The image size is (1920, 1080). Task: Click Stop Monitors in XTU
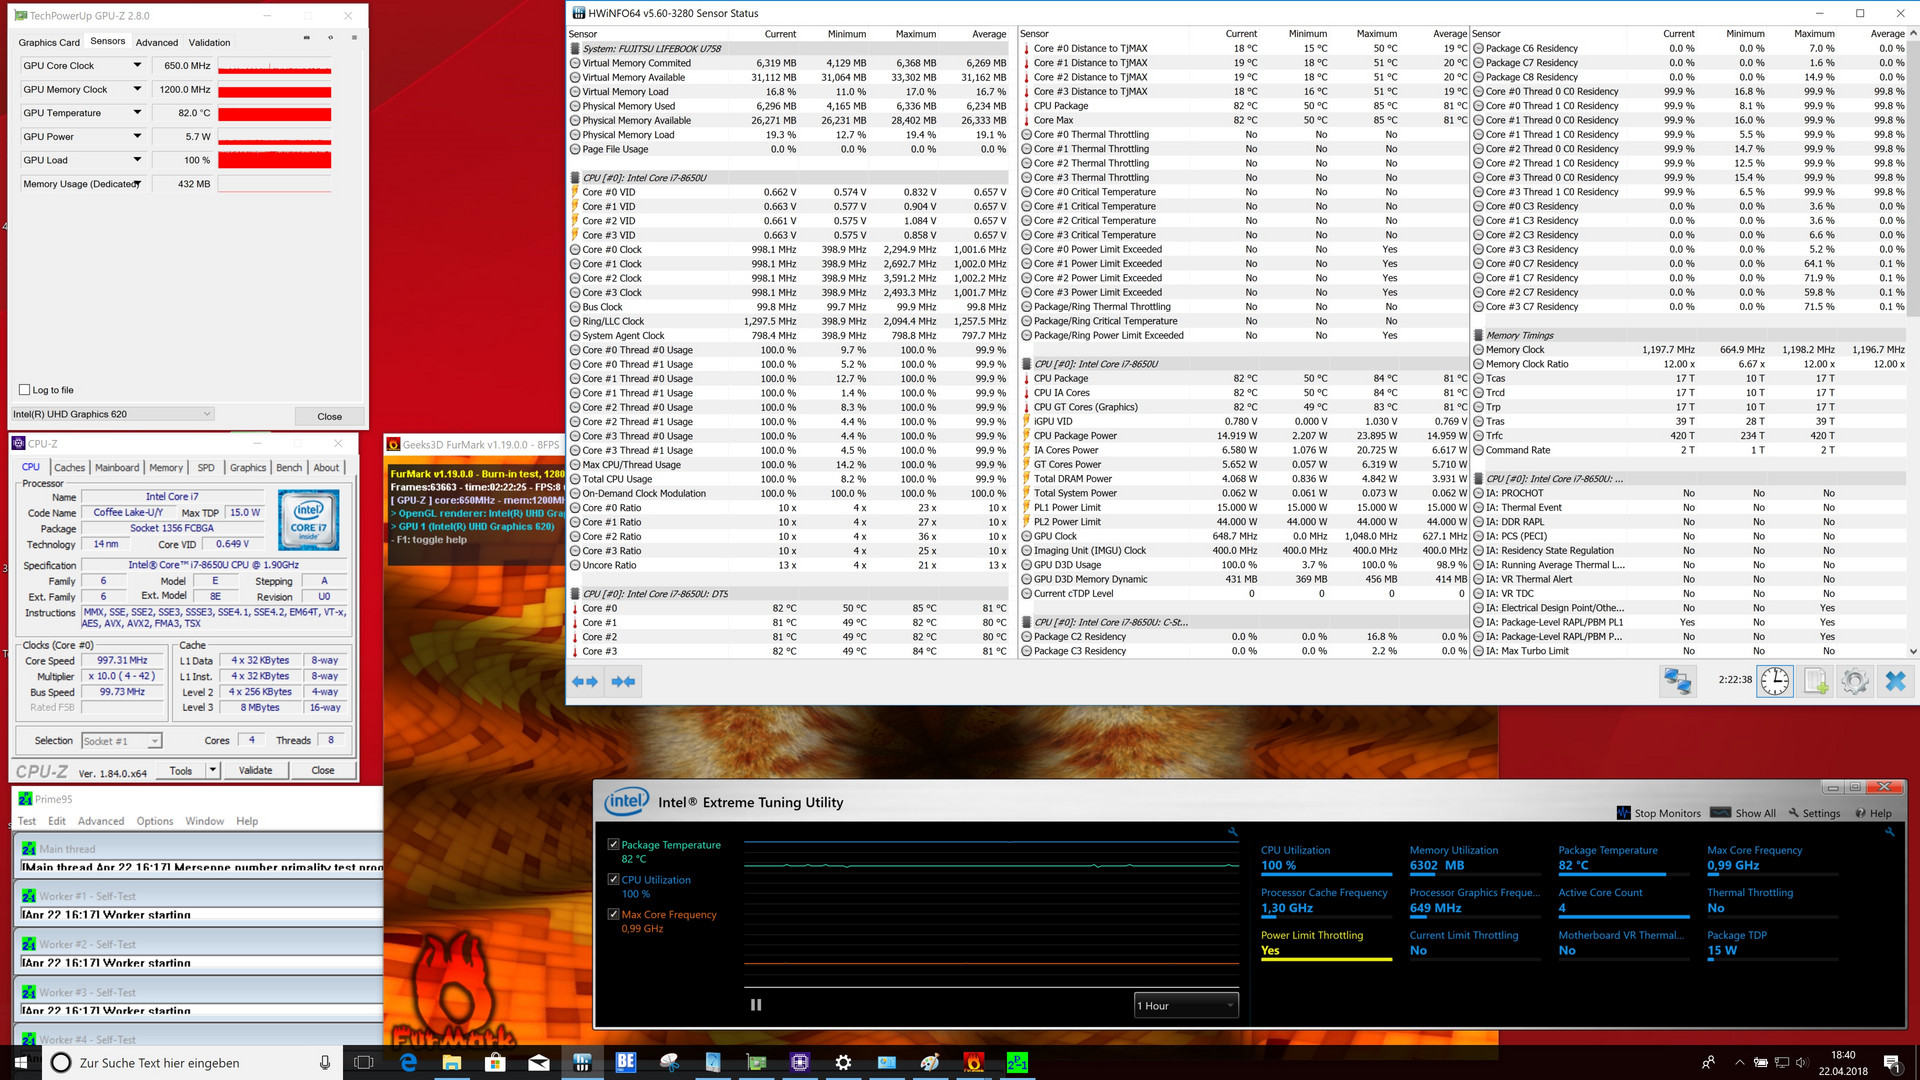[x=1658, y=813]
